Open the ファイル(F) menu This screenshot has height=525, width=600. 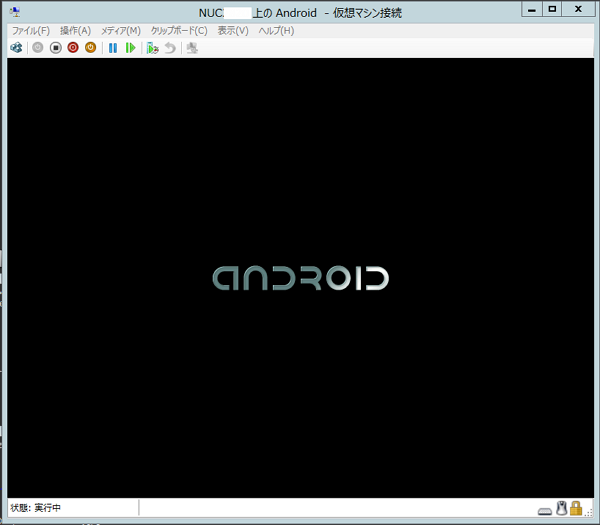coord(31,31)
